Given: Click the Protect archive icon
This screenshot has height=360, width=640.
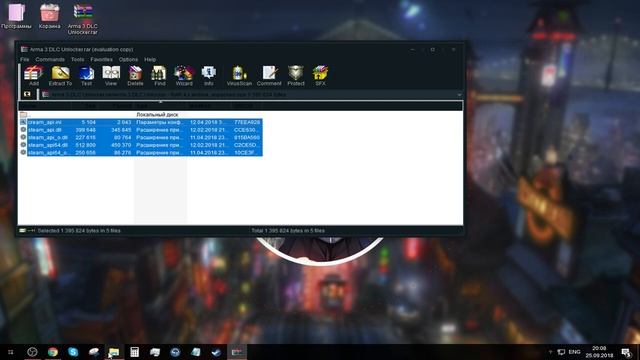Looking at the screenshot, I should click(296, 76).
